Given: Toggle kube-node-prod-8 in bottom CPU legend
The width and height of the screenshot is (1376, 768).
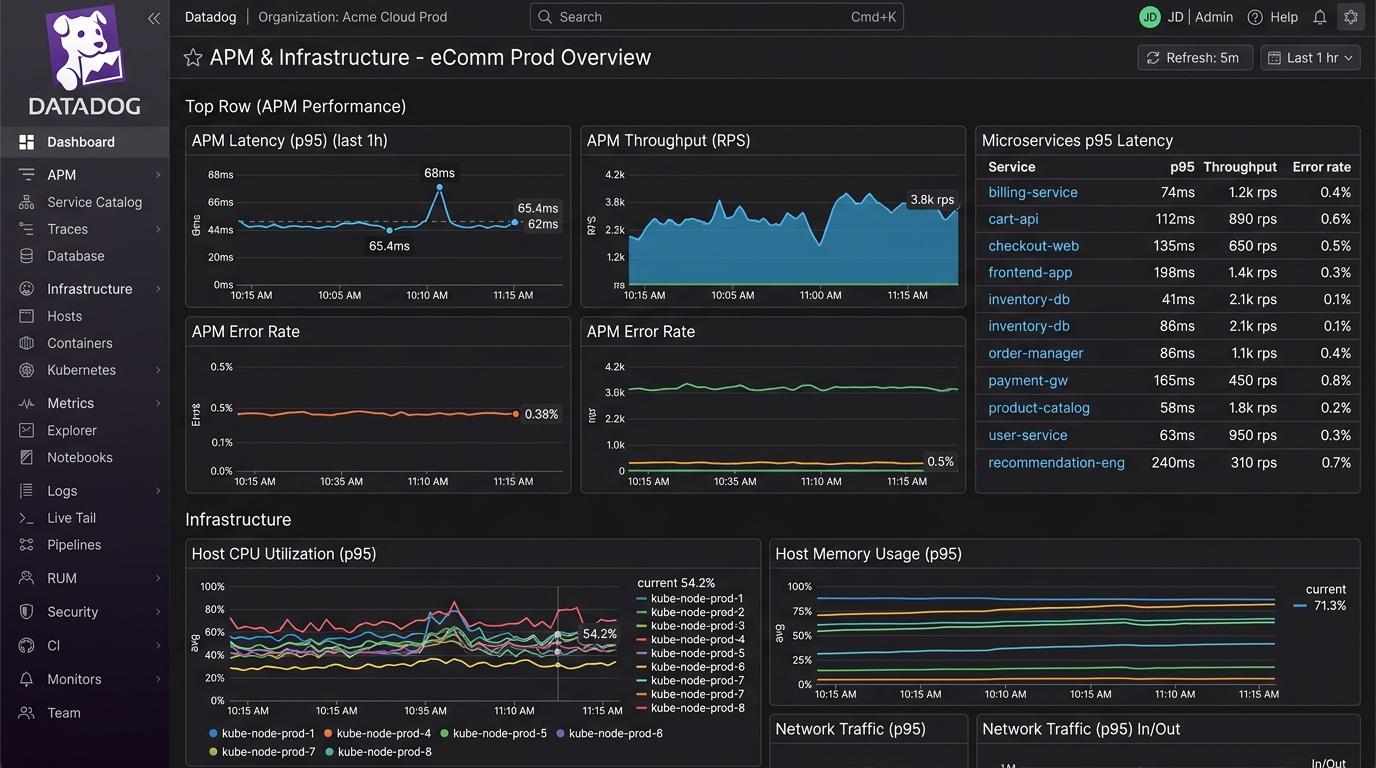Looking at the screenshot, I should 378,751.
